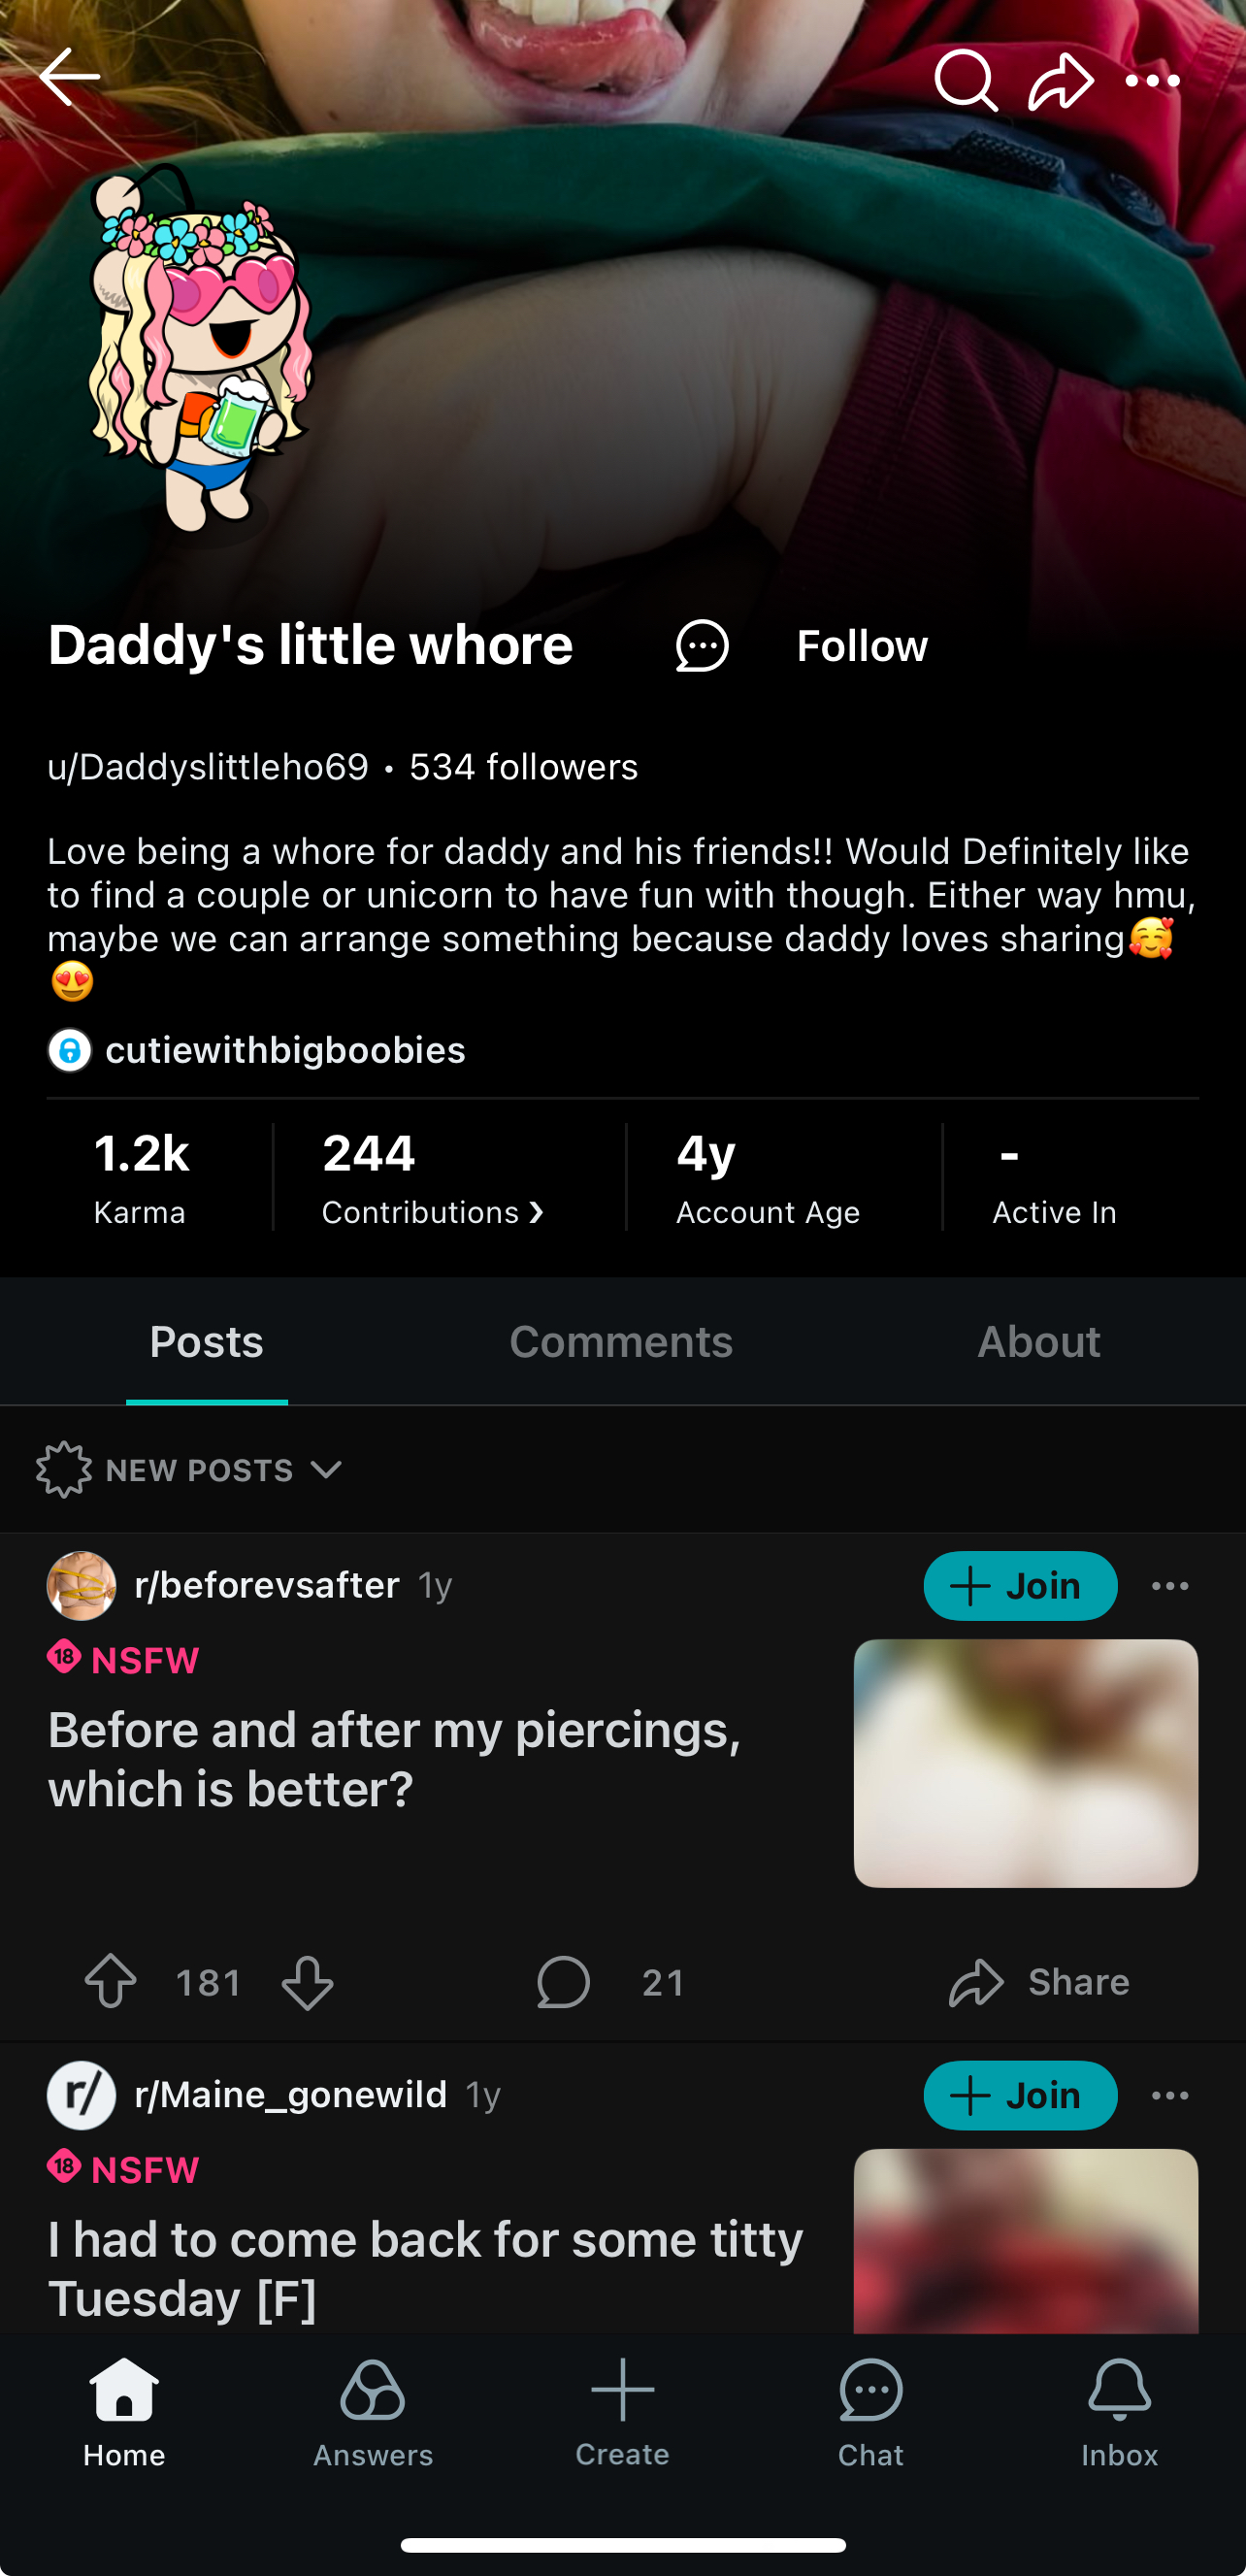Open options menu for r/beforevsafter post
The height and width of the screenshot is (2576, 1246).
[1170, 1586]
